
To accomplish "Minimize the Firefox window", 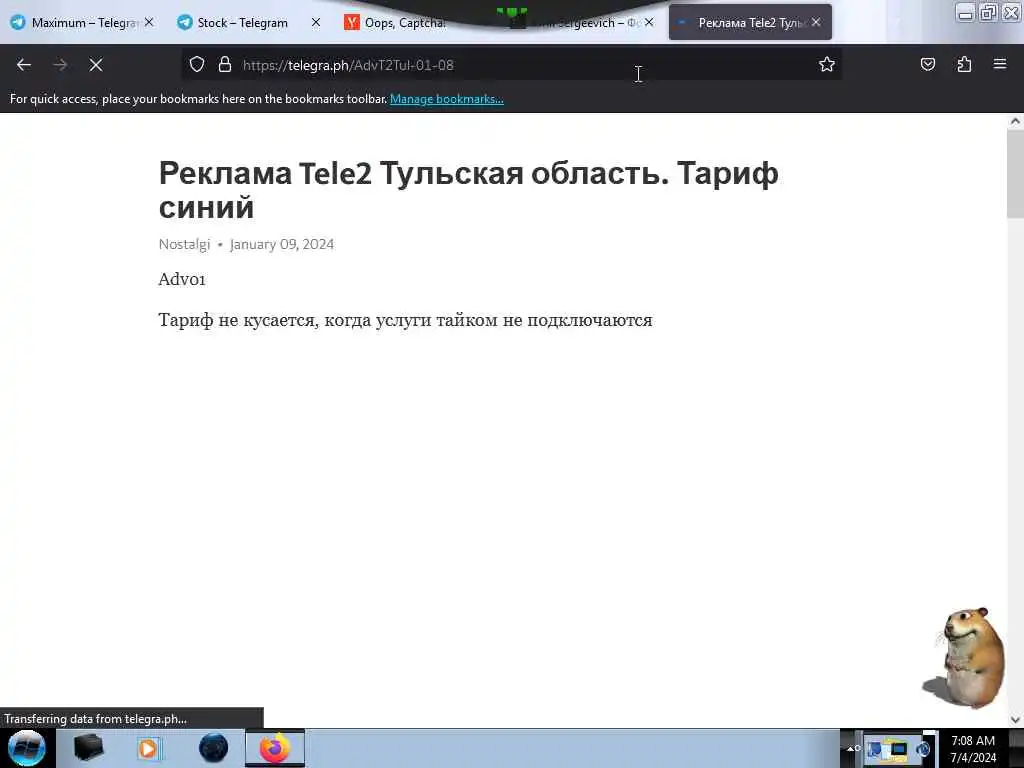I will [965, 12].
